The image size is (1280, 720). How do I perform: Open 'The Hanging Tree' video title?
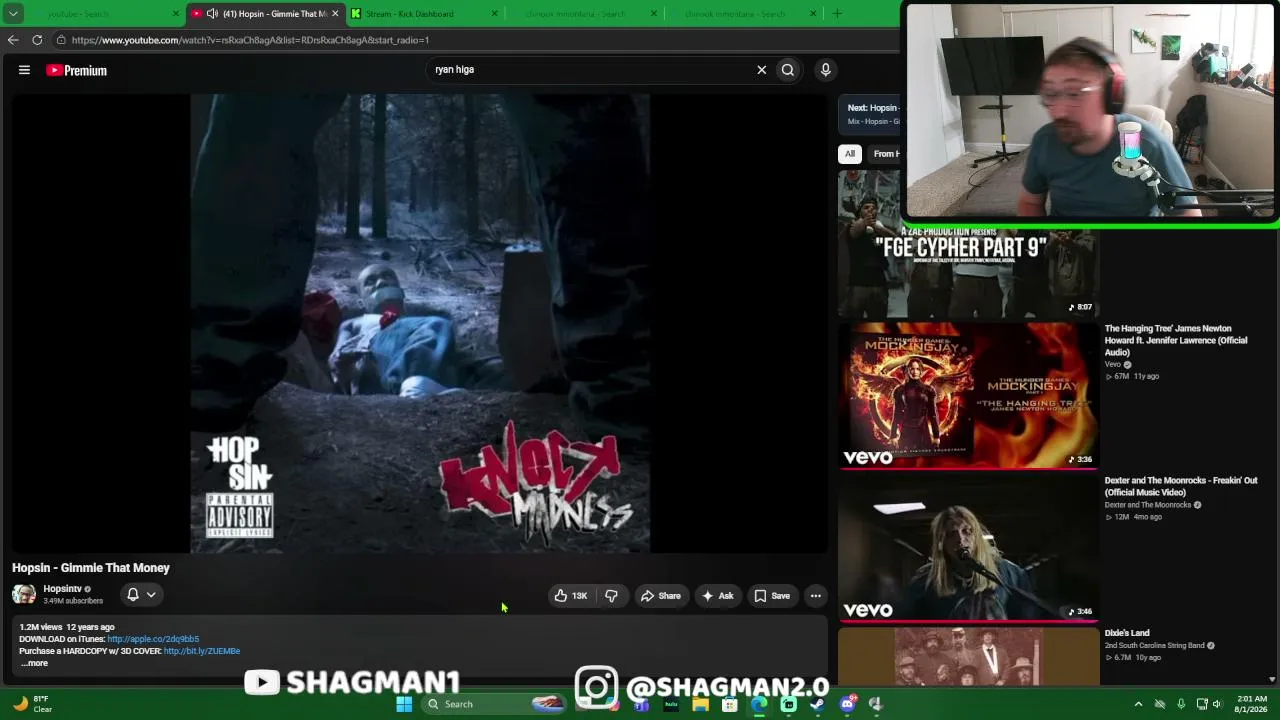(1176, 340)
